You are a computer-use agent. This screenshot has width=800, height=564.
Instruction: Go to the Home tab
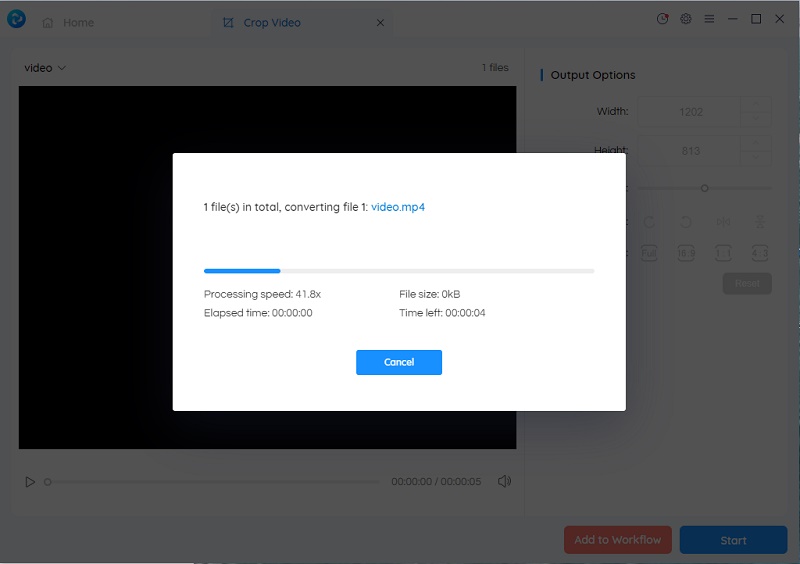point(68,22)
